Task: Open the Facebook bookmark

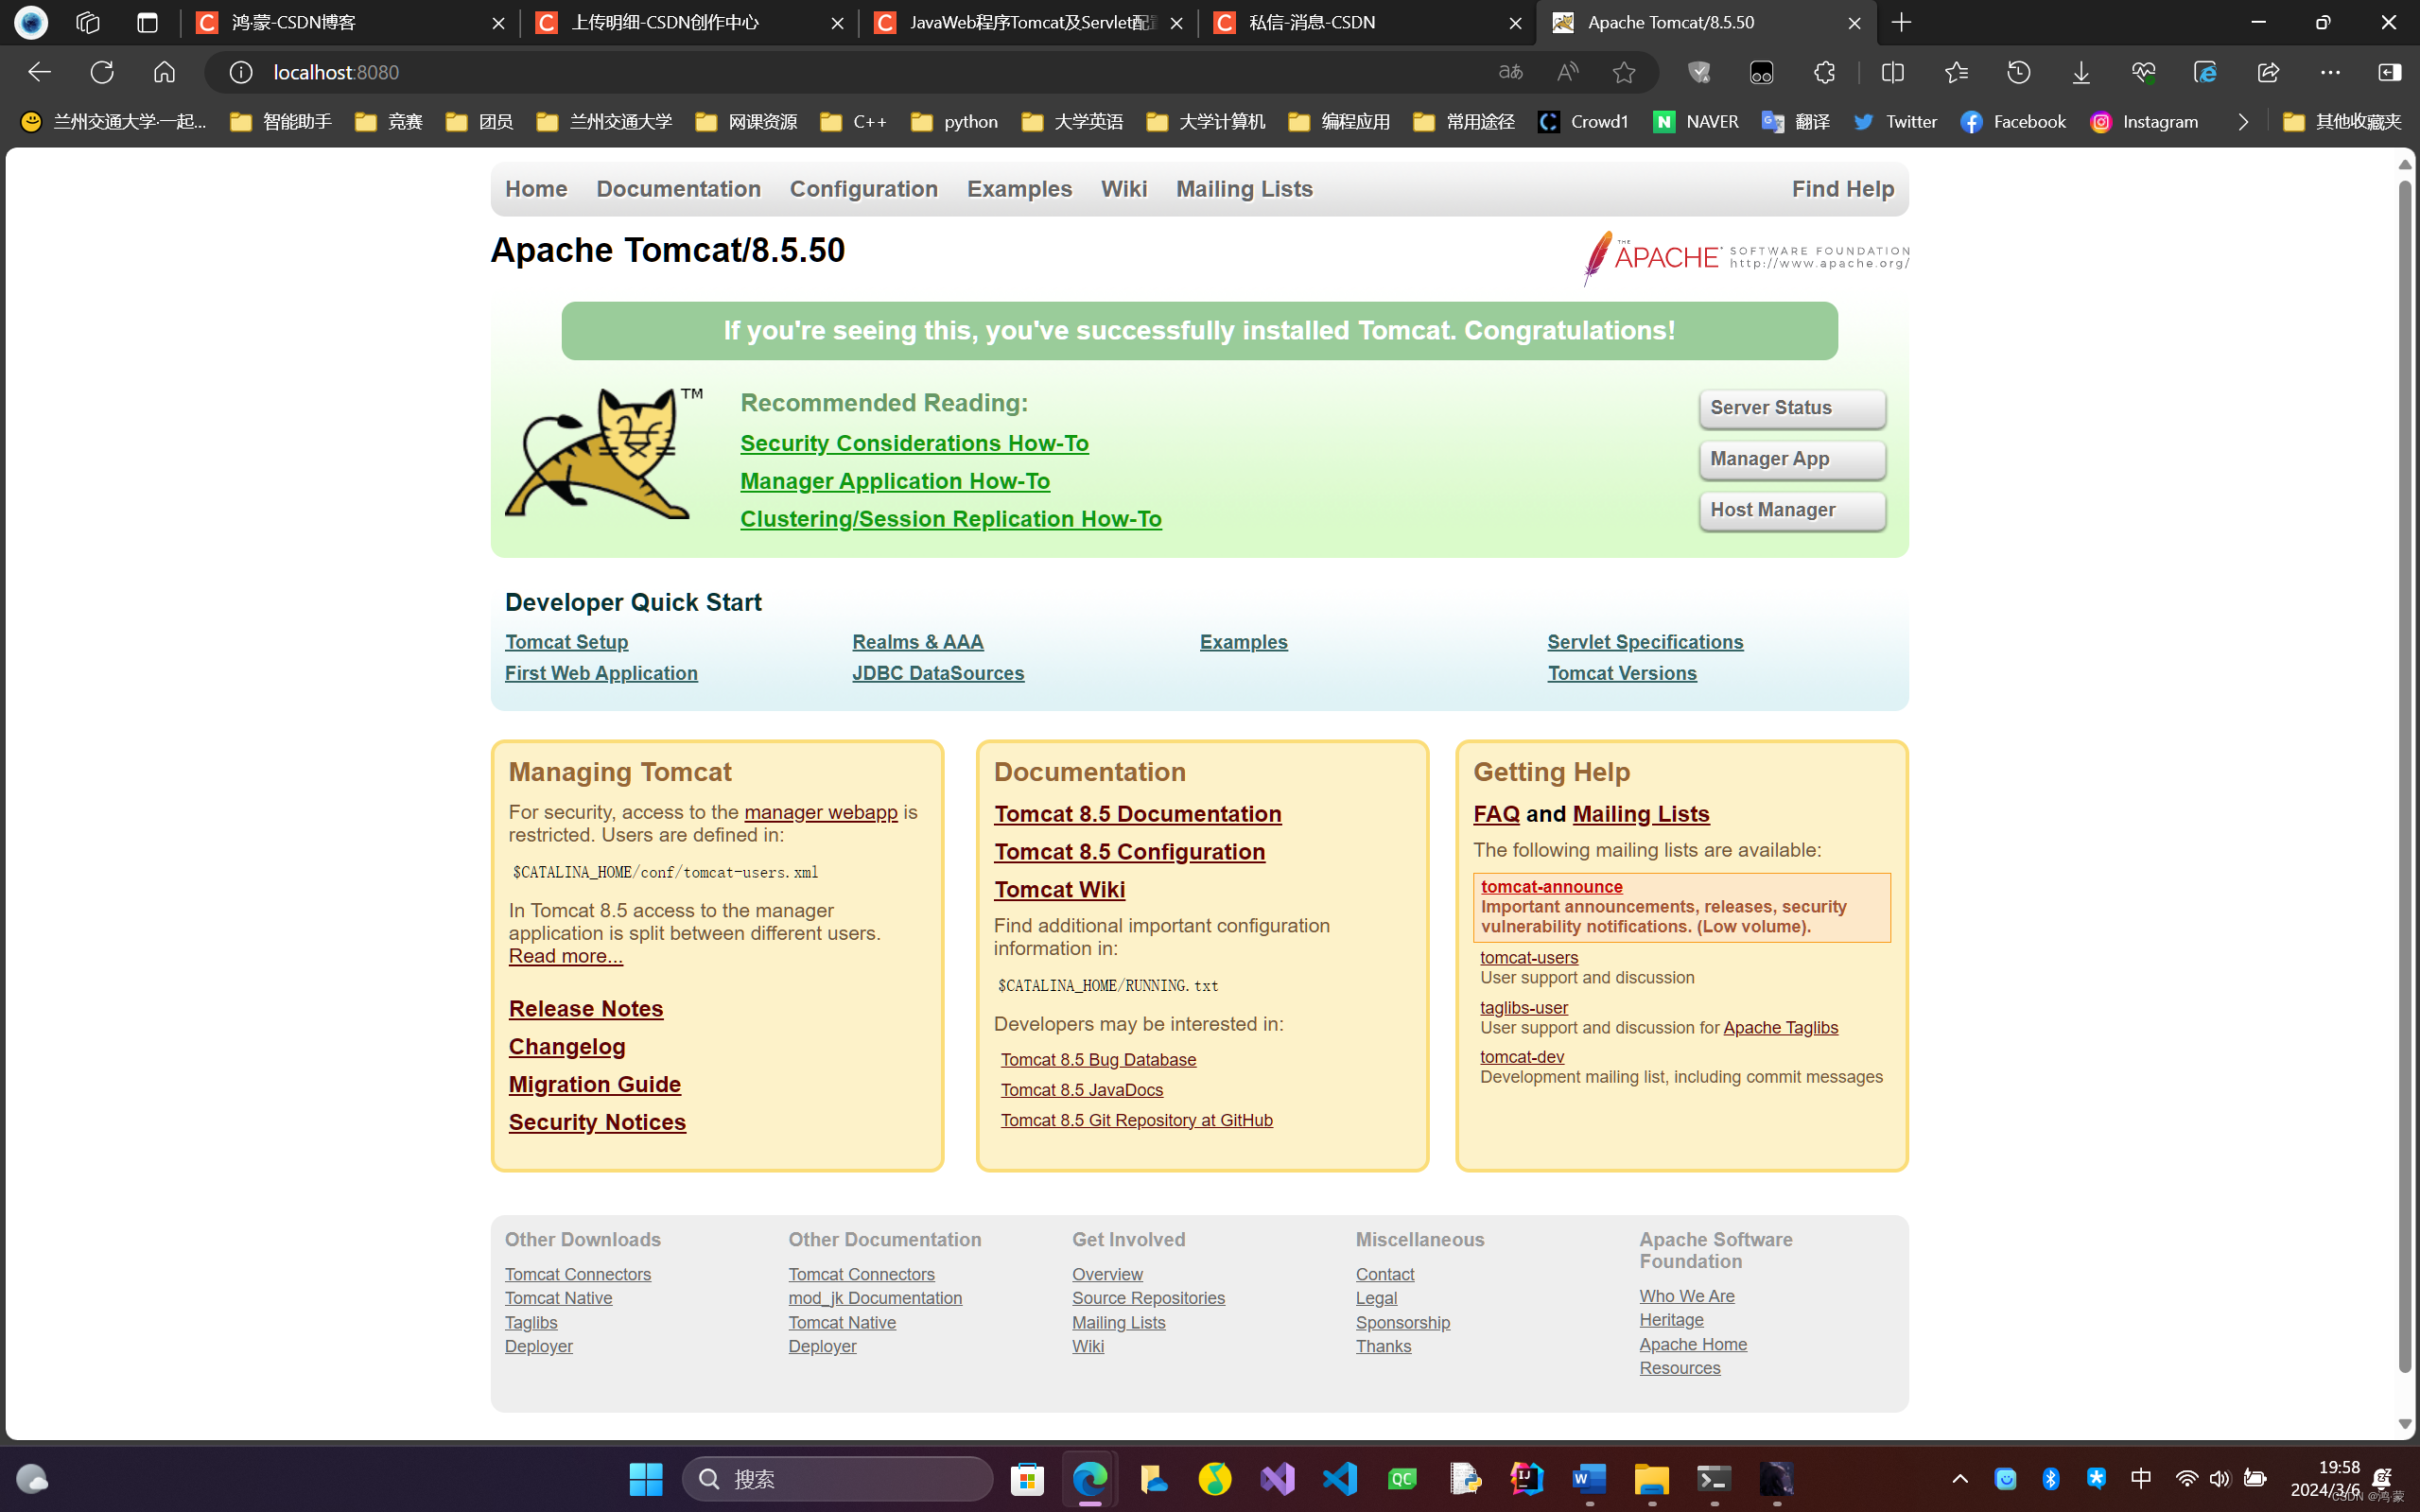Action: (x=2013, y=122)
